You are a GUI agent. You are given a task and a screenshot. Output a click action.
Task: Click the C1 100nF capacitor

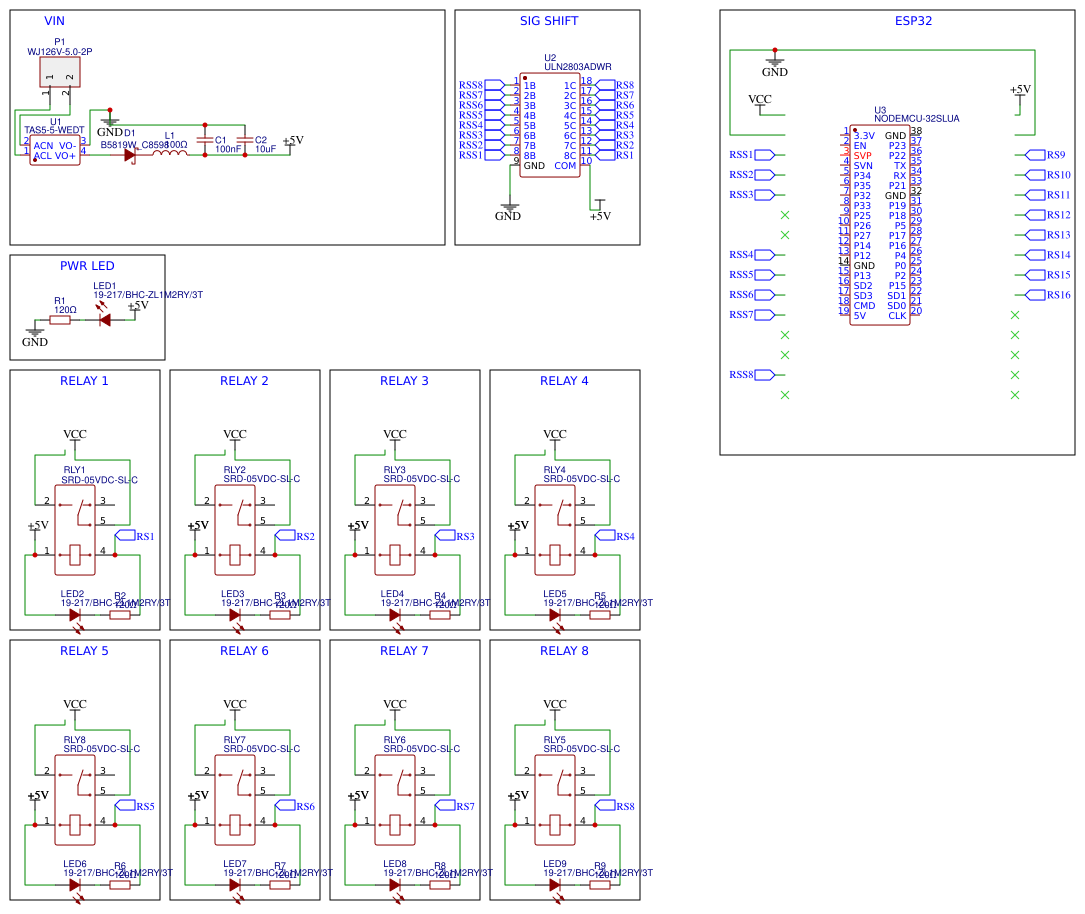click(x=205, y=140)
